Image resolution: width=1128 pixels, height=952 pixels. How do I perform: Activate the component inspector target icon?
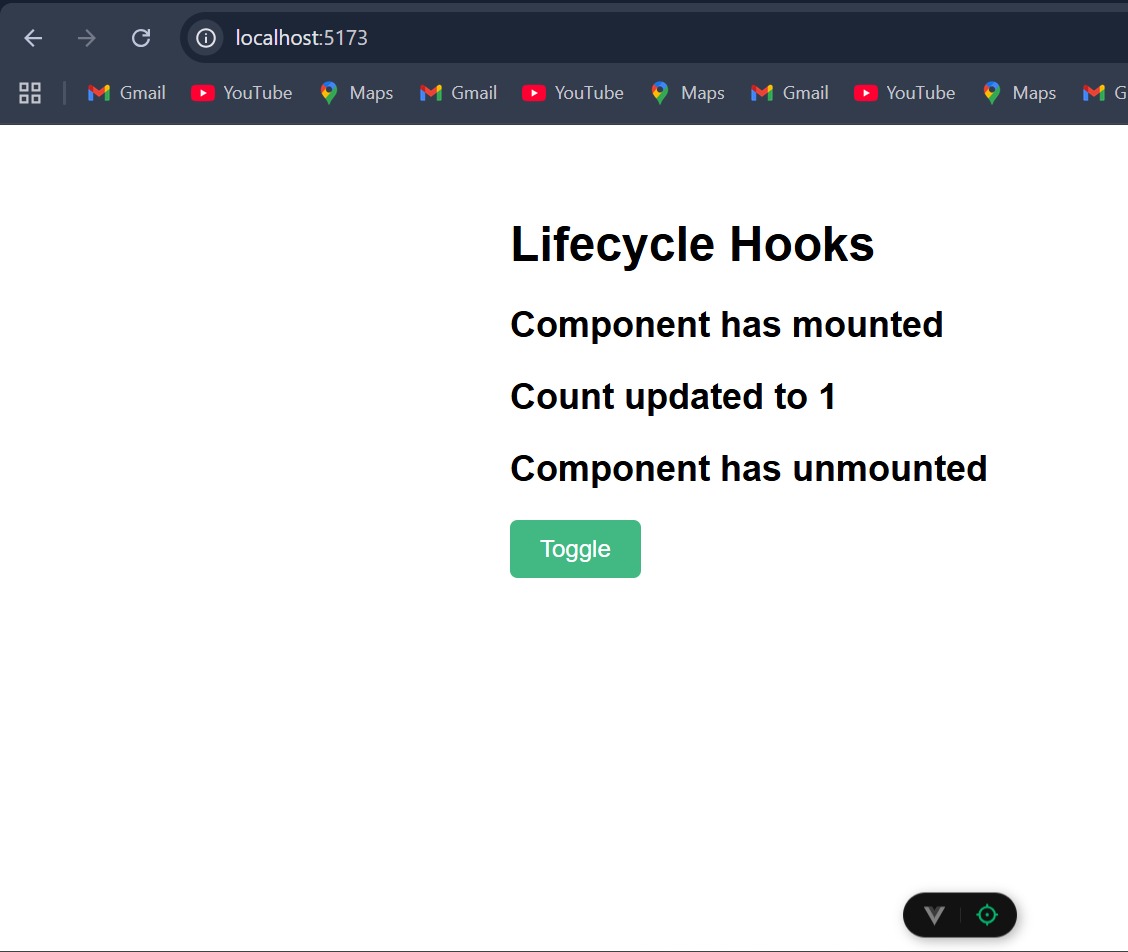pos(986,914)
